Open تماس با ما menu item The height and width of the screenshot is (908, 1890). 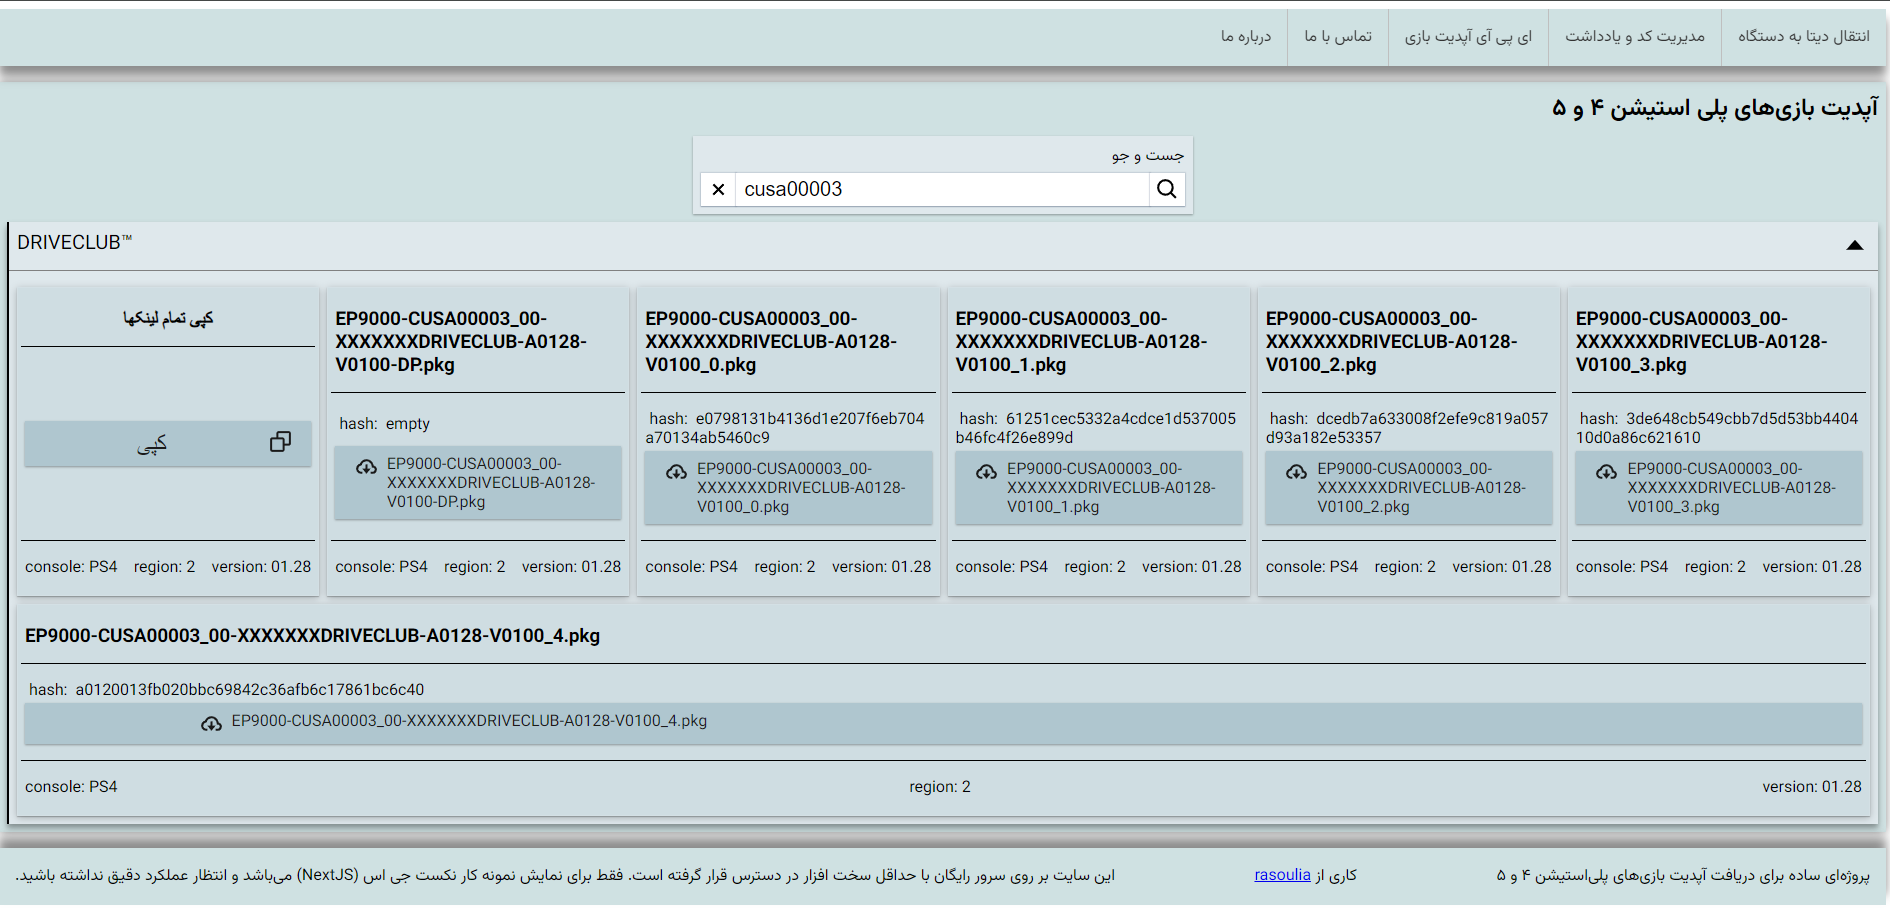pyautogui.click(x=1338, y=37)
